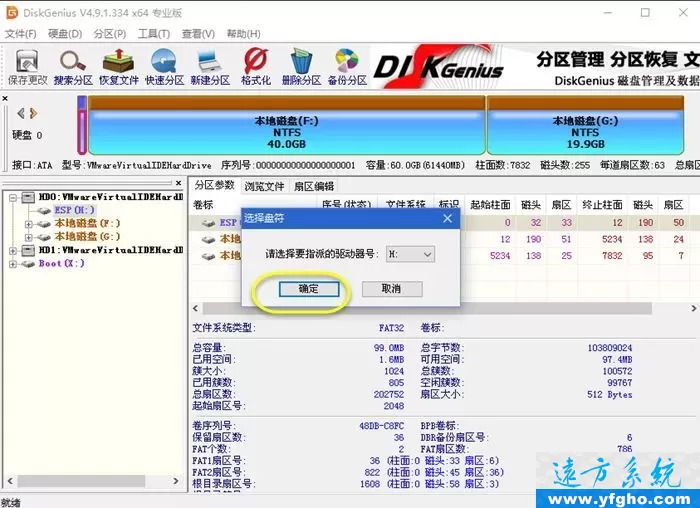700x508 pixels.
Task: Select the HD1 disk in the tree
Action: (x=111, y=250)
